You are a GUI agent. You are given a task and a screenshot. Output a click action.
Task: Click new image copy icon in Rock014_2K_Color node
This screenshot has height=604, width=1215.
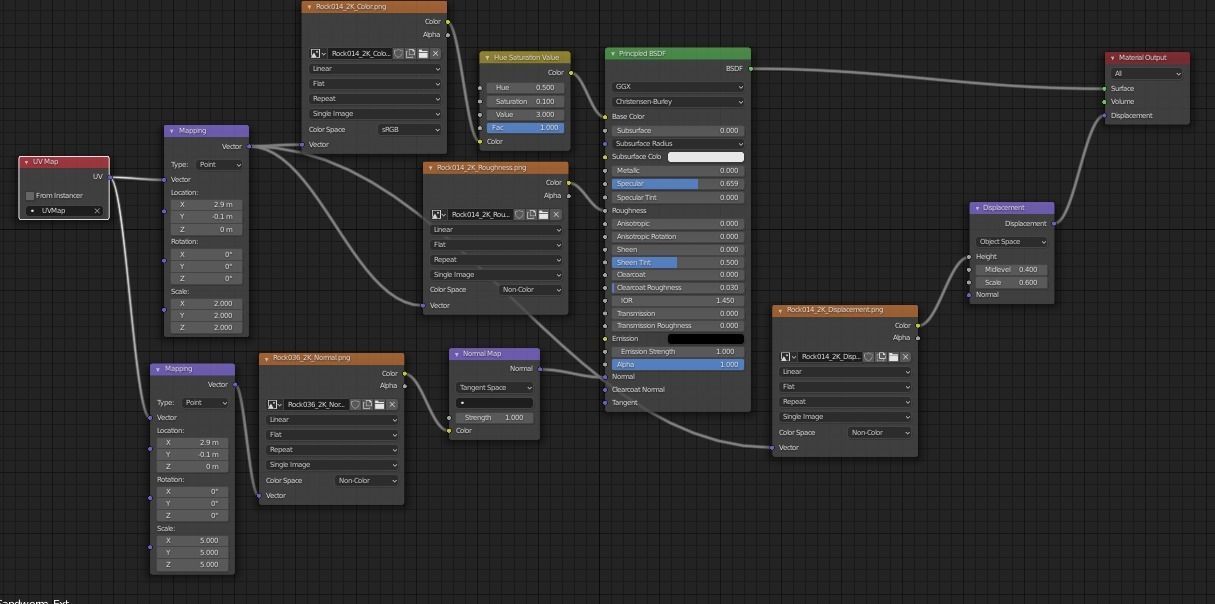(410, 53)
